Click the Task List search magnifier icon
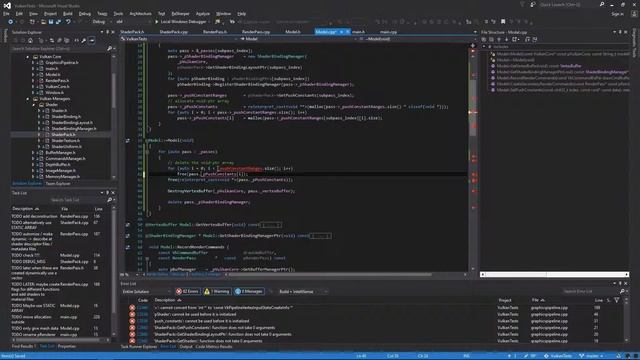640x360 pixels. pyautogui.click(x=109, y=200)
